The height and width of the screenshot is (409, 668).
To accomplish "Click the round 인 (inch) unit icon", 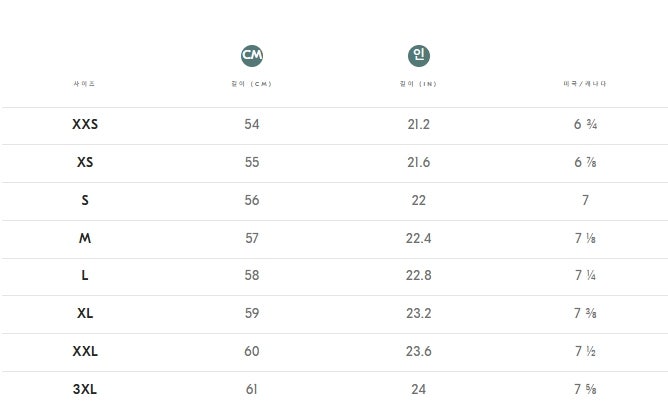I will [418, 55].
